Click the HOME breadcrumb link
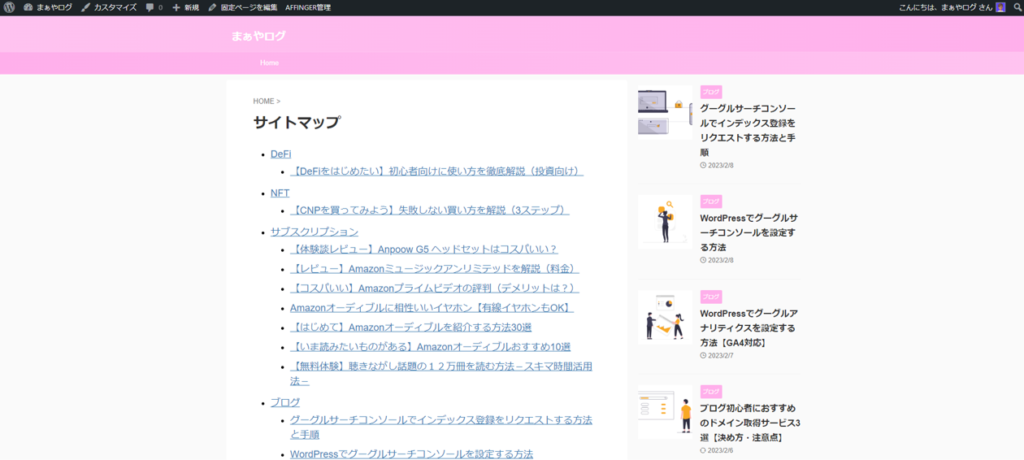The width and height of the screenshot is (1024, 460). (264, 101)
